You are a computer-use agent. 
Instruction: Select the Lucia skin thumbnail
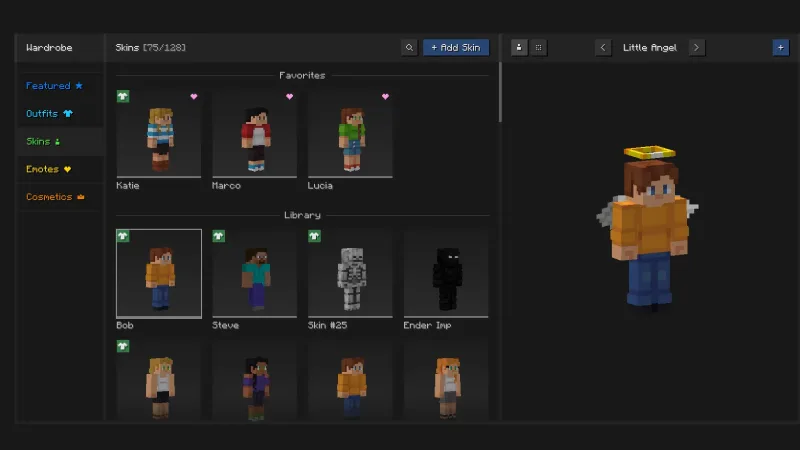click(x=350, y=134)
